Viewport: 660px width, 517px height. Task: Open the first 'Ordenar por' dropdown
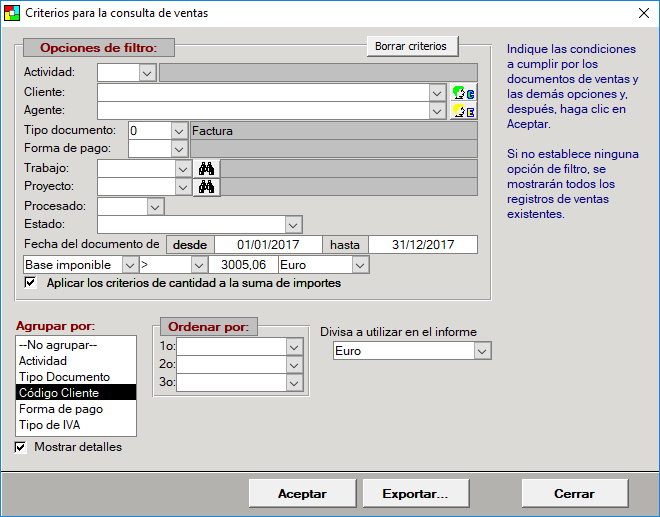tap(293, 346)
